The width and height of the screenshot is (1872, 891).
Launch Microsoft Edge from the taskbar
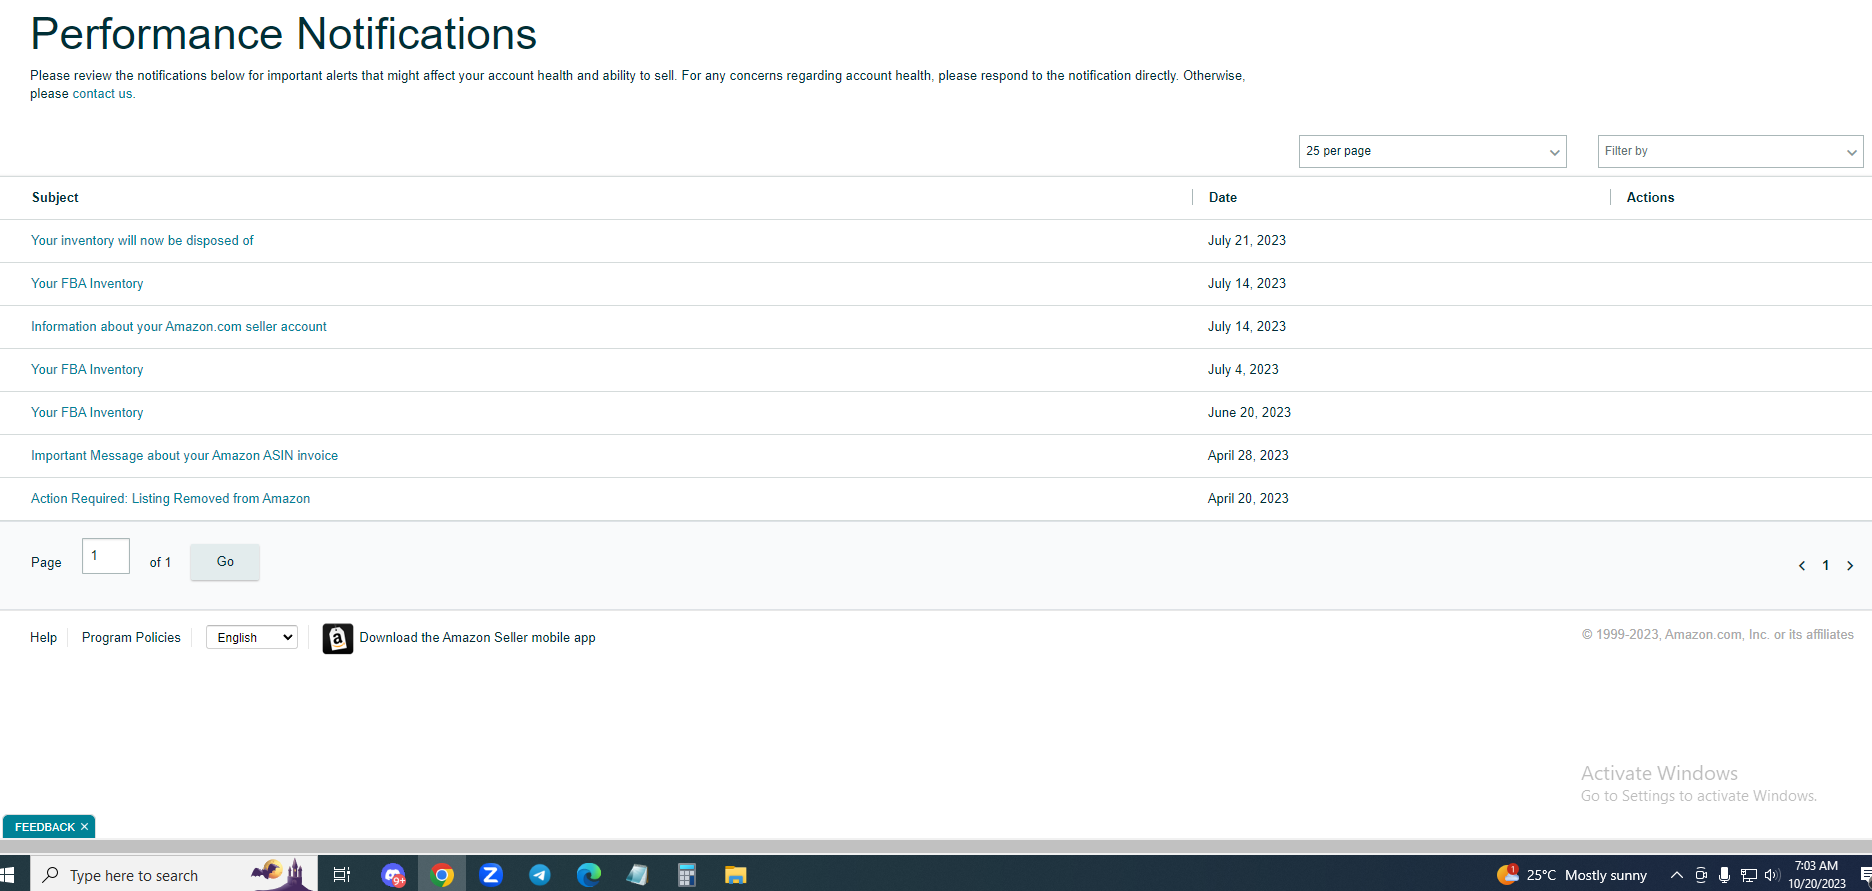point(589,875)
